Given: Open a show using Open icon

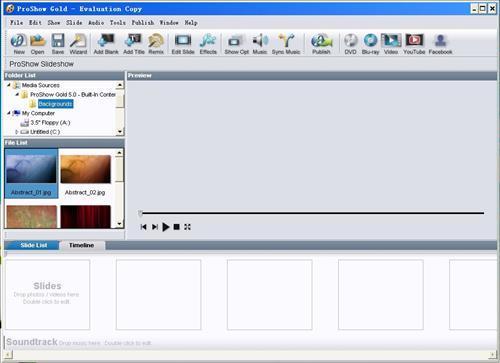Looking at the screenshot, I should coord(38,44).
